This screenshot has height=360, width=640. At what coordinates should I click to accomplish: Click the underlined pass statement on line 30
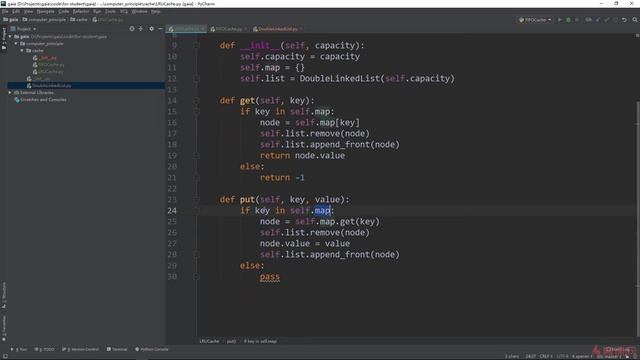click(x=270, y=277)
